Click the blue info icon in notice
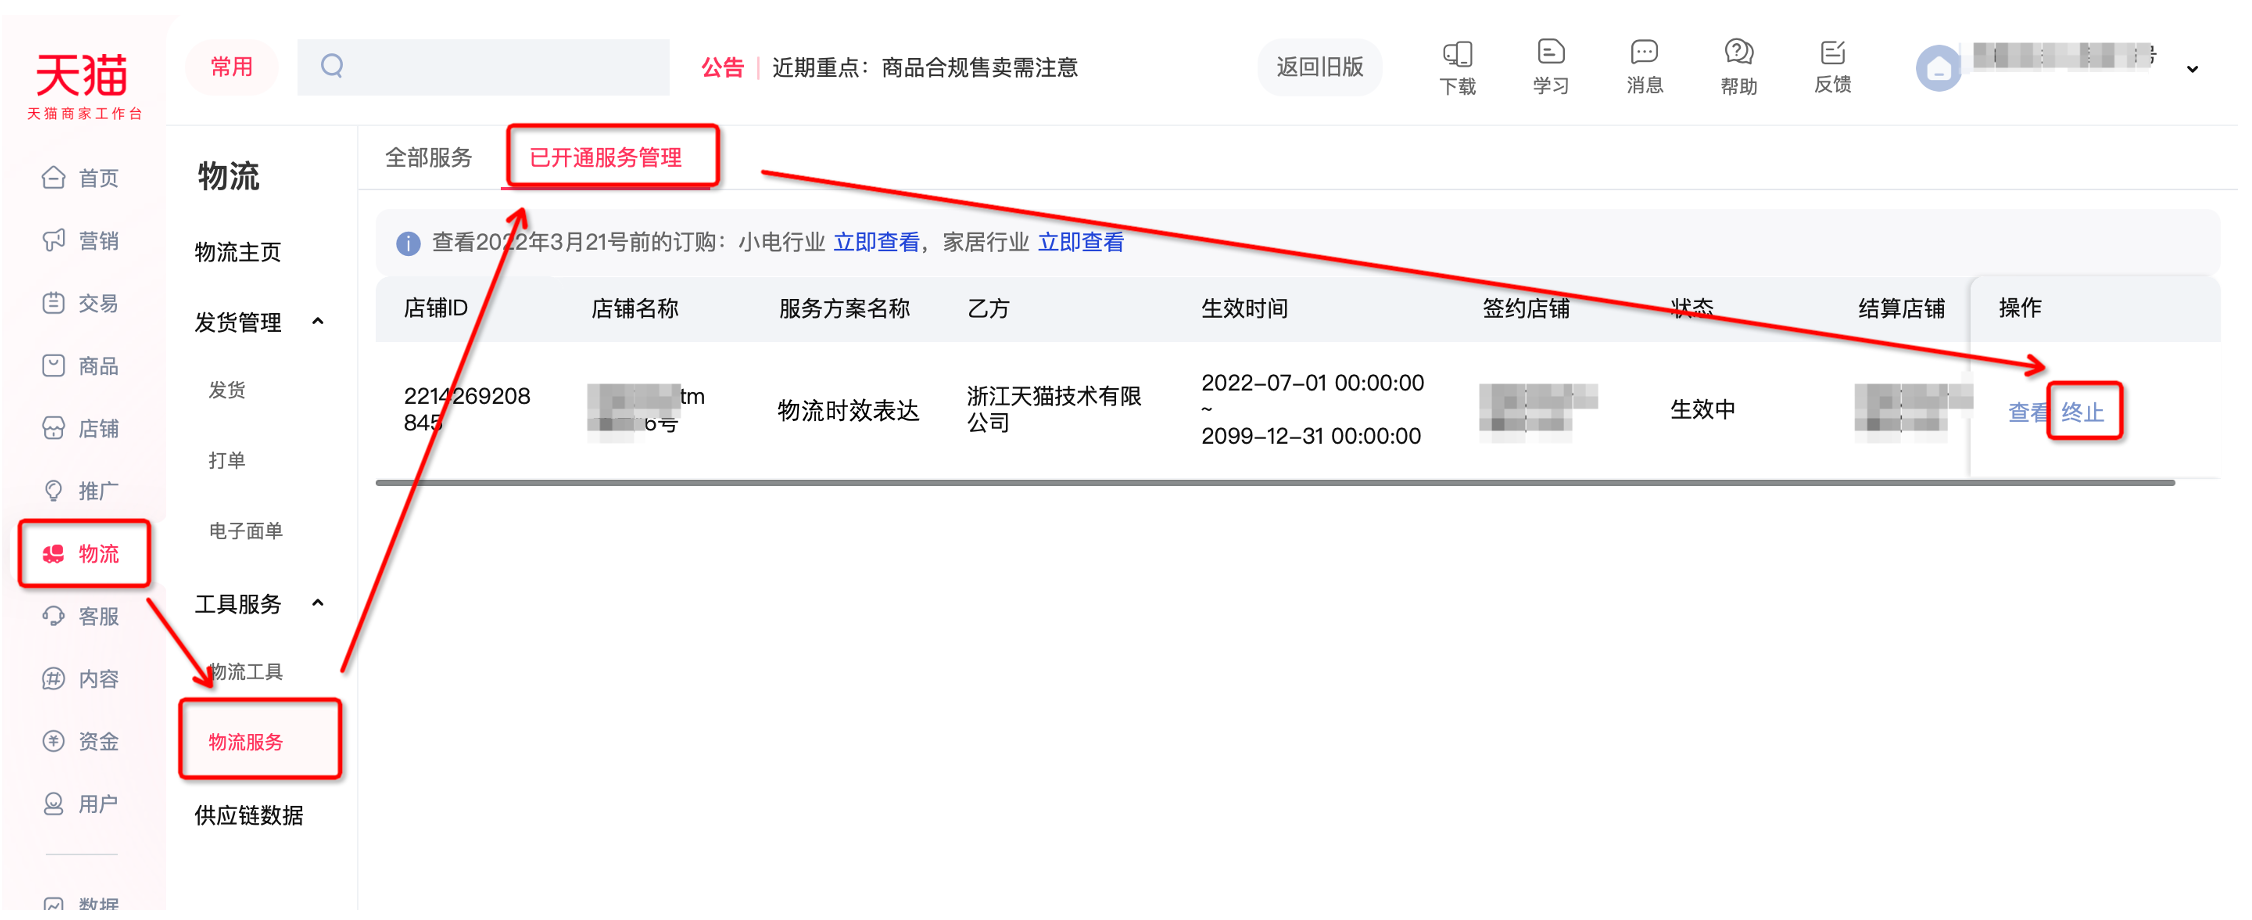The height and width of the screenshot is (920, 2252). click(x=408, y=243)
